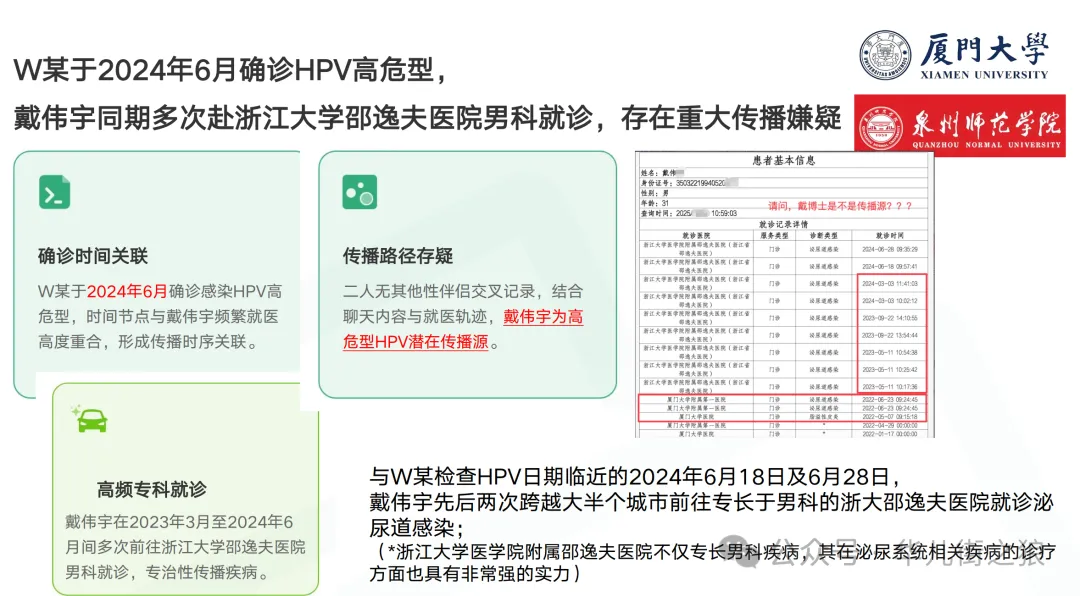The image size is (1080, 596).
Task: Click the 2022-05-07 09:15:18 time cell
Action: 890,417
